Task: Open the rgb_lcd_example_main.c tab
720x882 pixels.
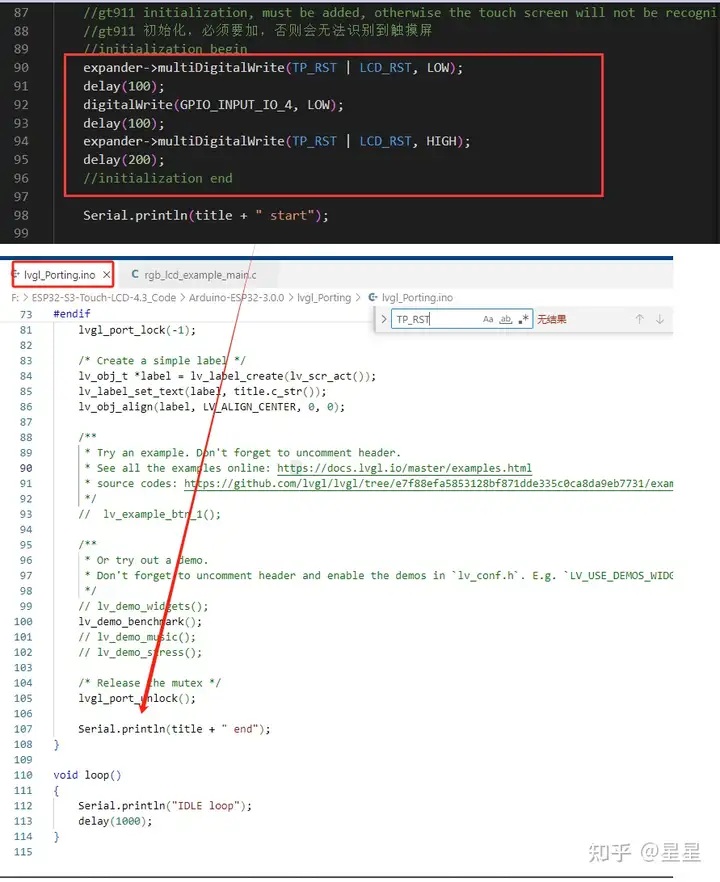Action: tap(200, 275)
